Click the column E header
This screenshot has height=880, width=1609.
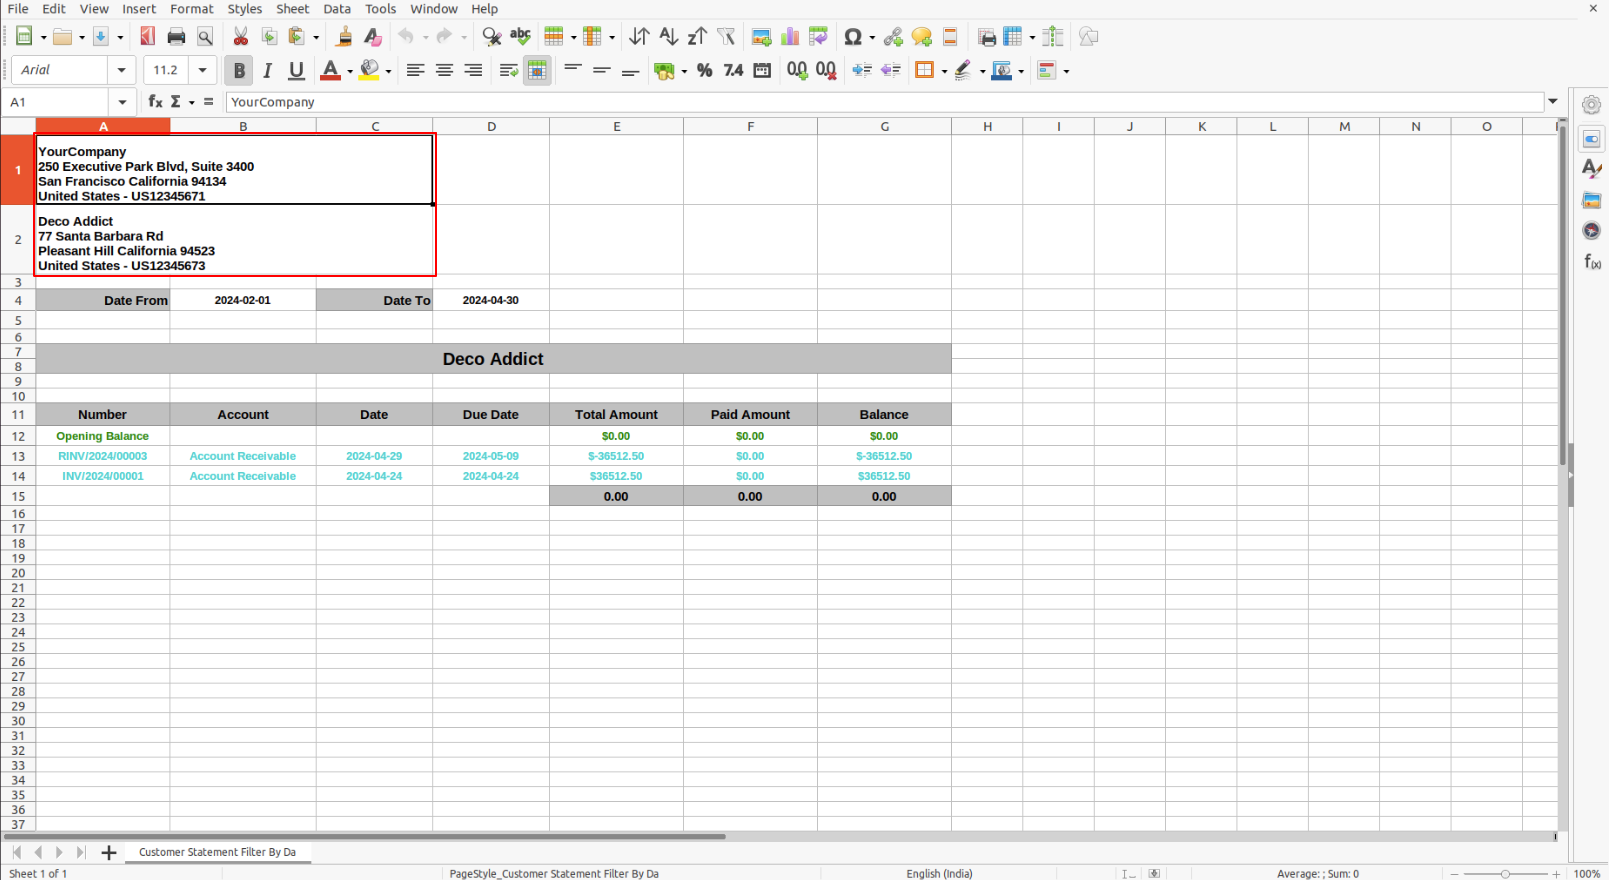(616, 126)
